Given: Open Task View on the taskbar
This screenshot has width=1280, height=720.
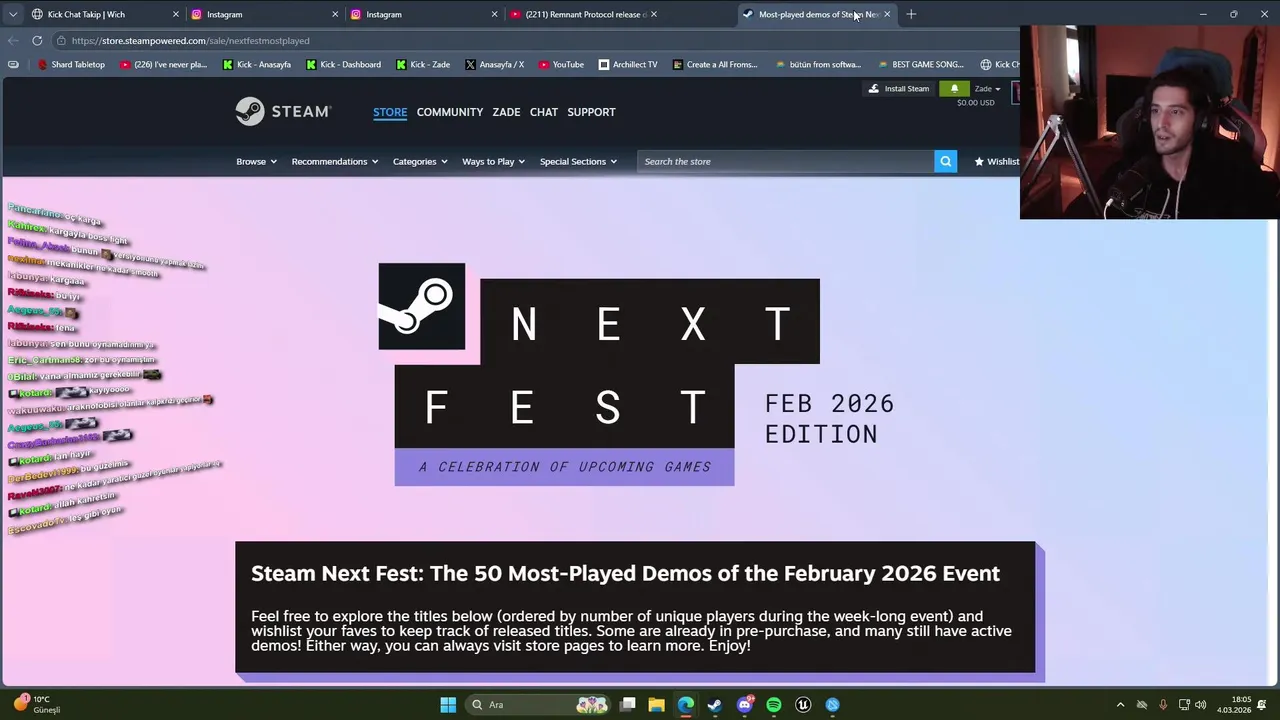Looking at the screenshot, I should click(x=627, y=705).
